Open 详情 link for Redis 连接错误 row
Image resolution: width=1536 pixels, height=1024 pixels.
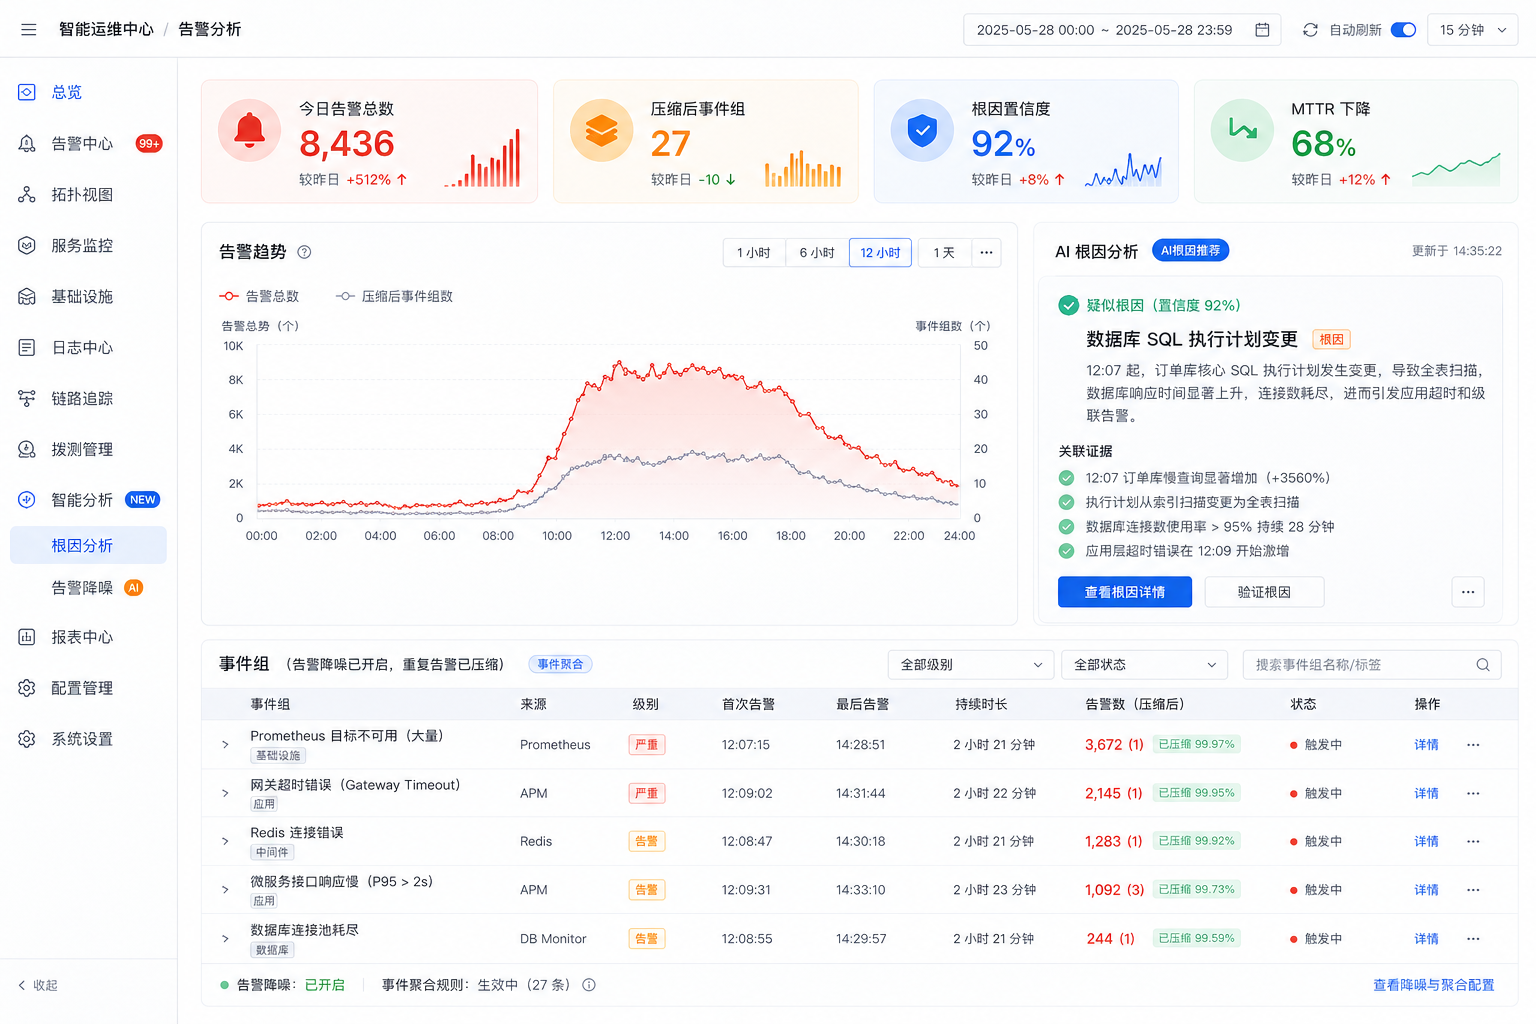click(1426, 842)
